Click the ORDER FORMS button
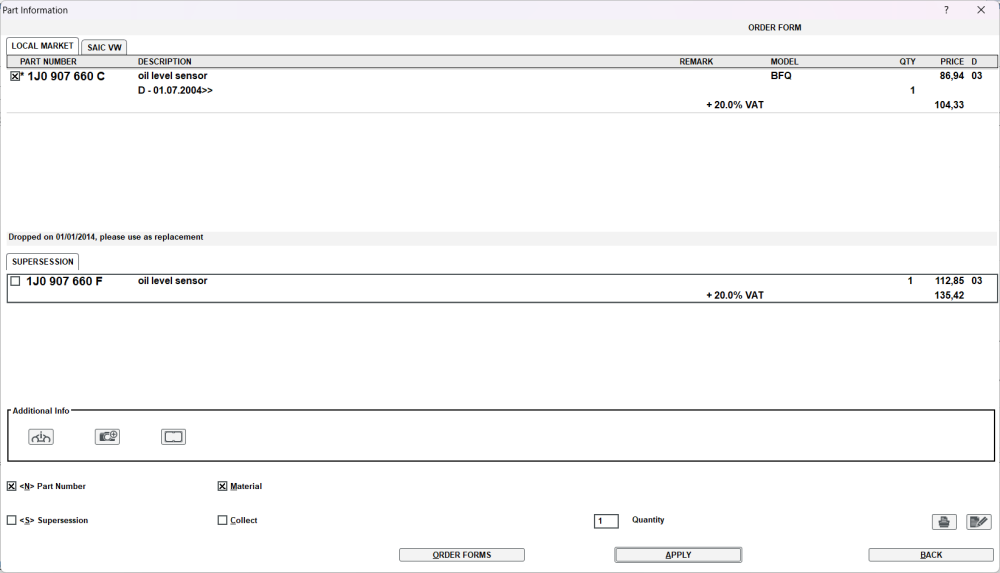 pos(462,555)
